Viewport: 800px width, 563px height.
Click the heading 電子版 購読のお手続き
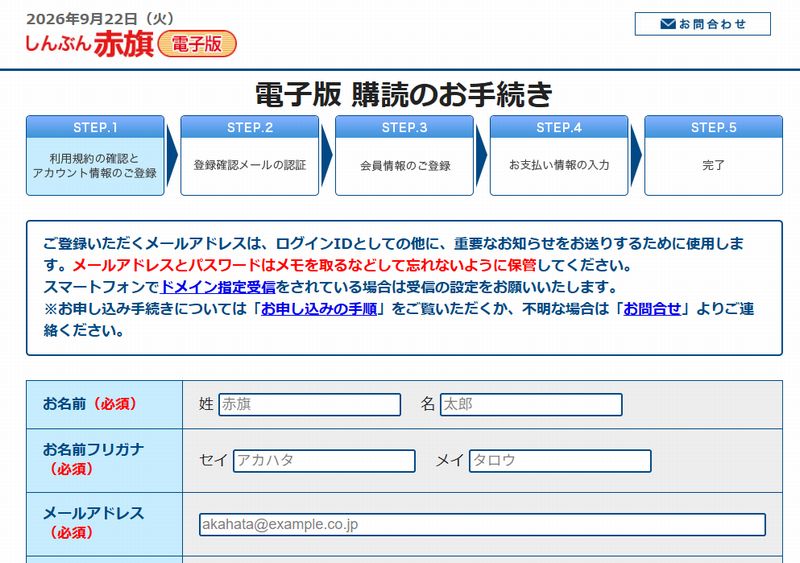tap(404, 94)
